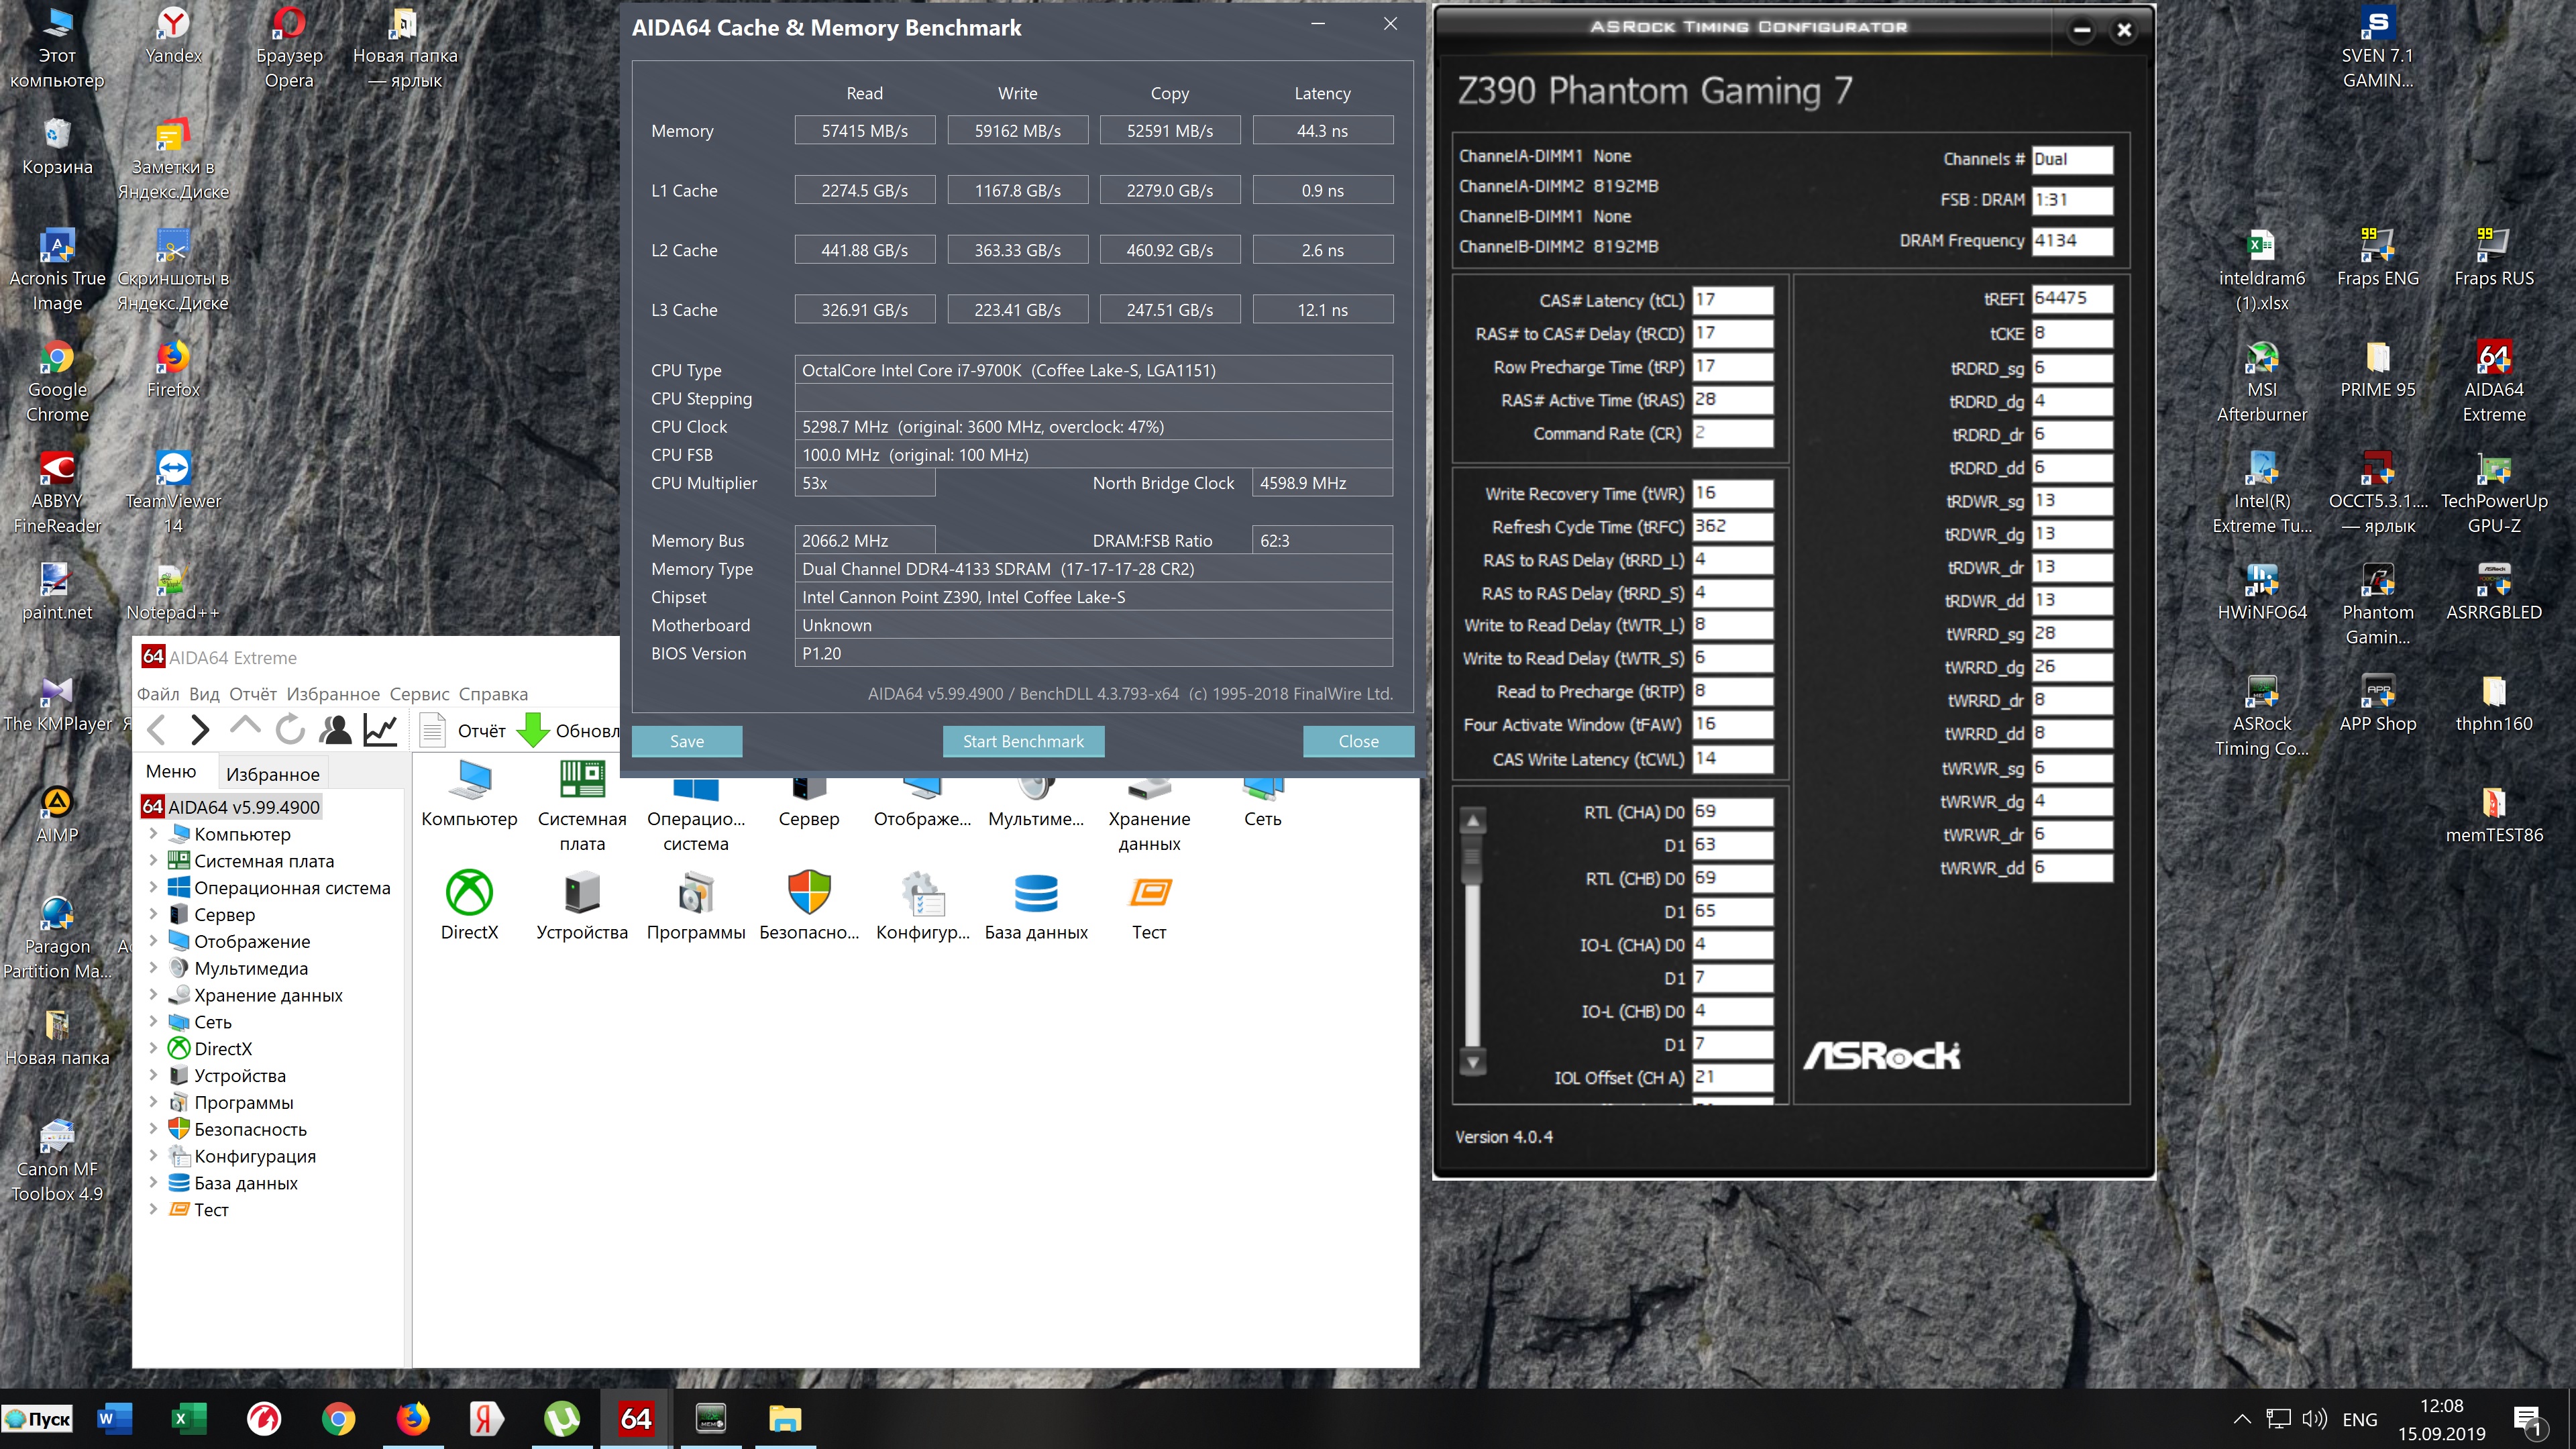The width and height of the screenshot is (2576, 1449).
Task: Open the graph chart toolbar icon
Action: coord(380,730)
